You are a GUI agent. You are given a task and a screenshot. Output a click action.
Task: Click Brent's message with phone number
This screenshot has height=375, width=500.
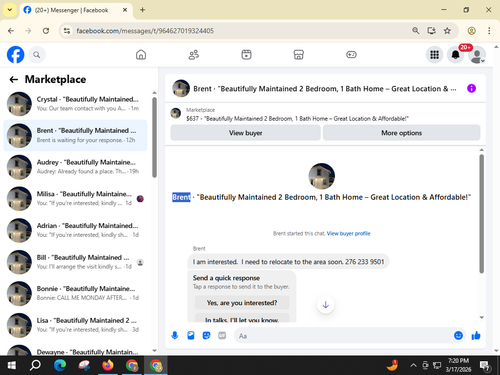coord(288,262)
